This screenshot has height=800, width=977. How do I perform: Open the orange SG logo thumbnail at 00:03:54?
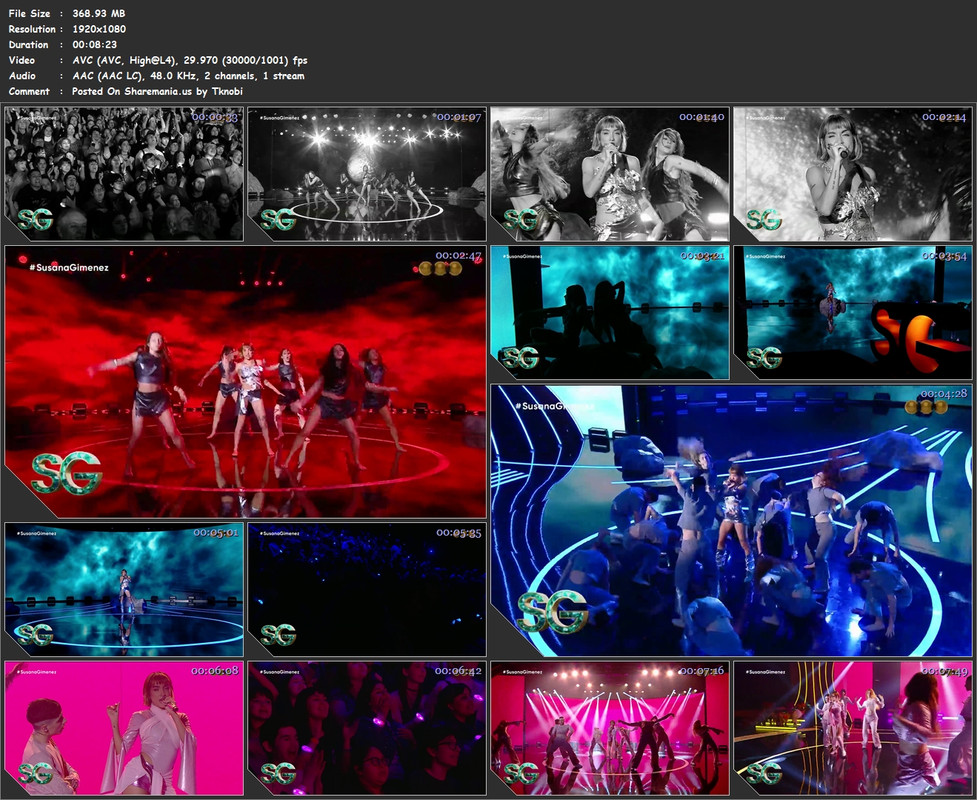853,312
